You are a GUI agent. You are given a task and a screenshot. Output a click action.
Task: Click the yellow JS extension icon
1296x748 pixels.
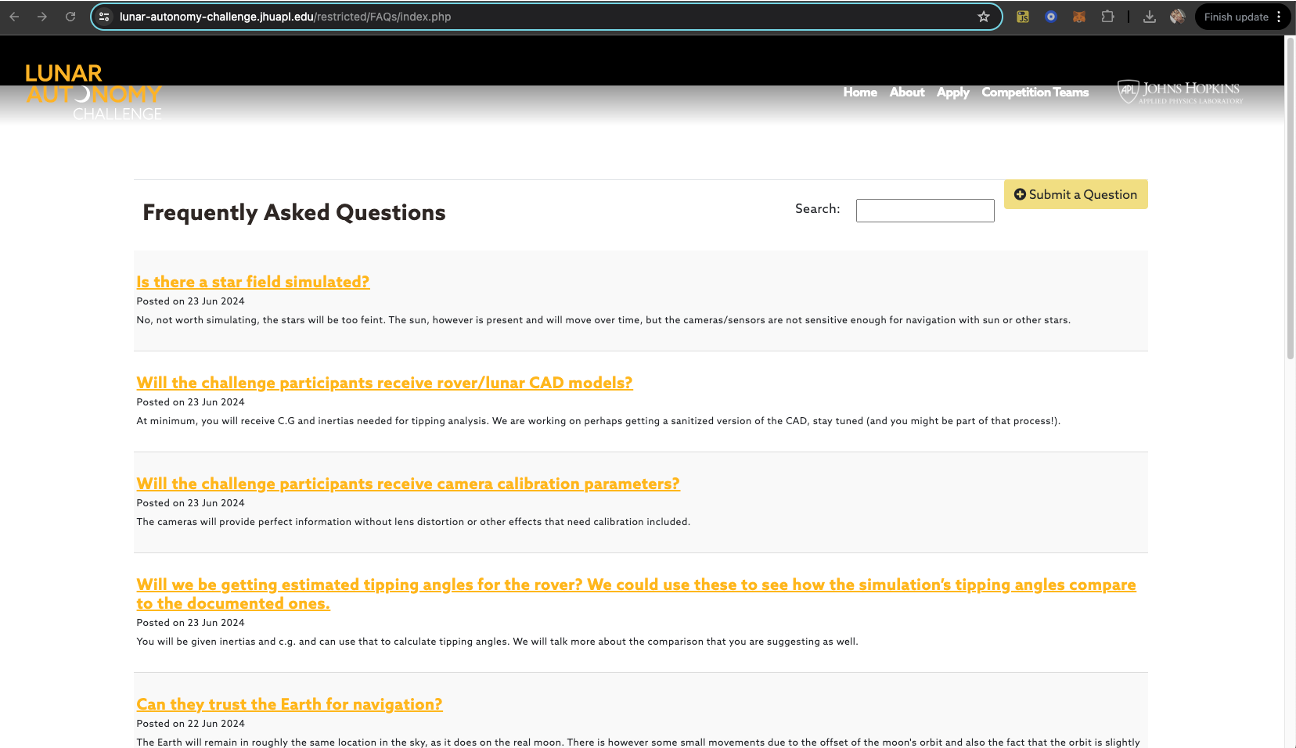point(1022,17)
